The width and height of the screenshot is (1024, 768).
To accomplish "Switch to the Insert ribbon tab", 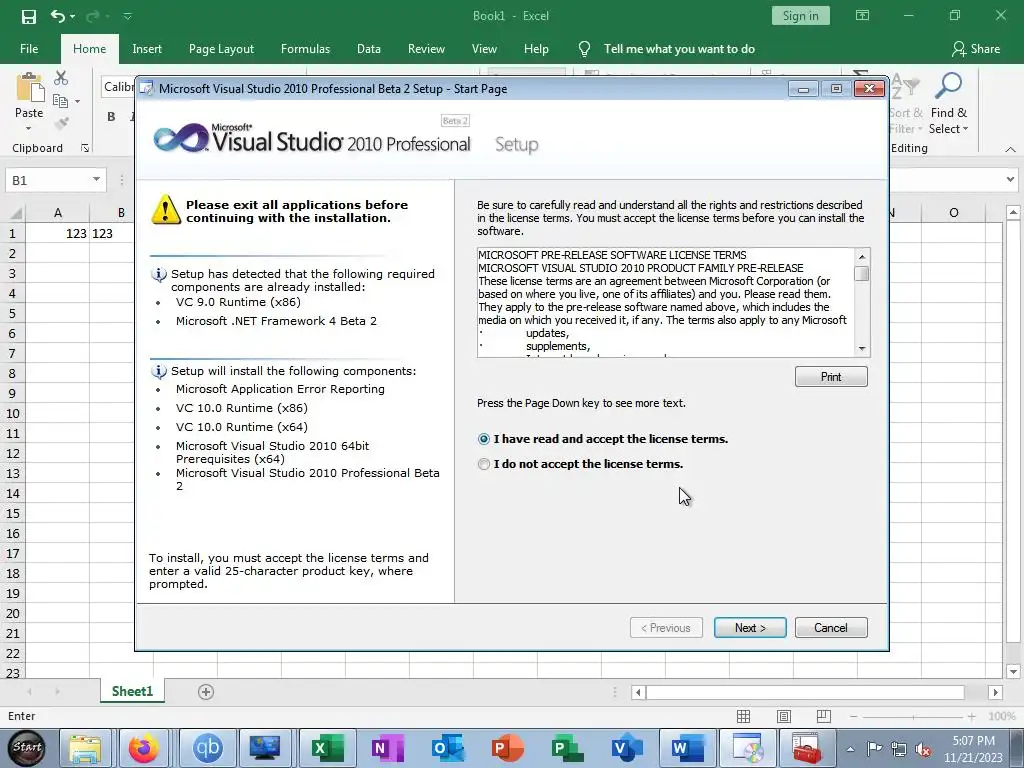I will click(x=147, y=49).
